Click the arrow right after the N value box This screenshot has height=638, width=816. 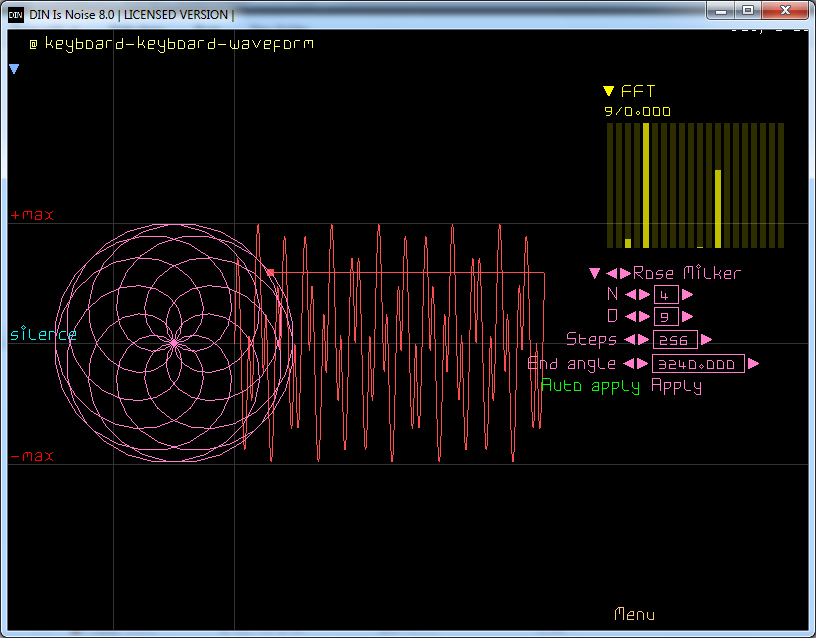point(687,294)
